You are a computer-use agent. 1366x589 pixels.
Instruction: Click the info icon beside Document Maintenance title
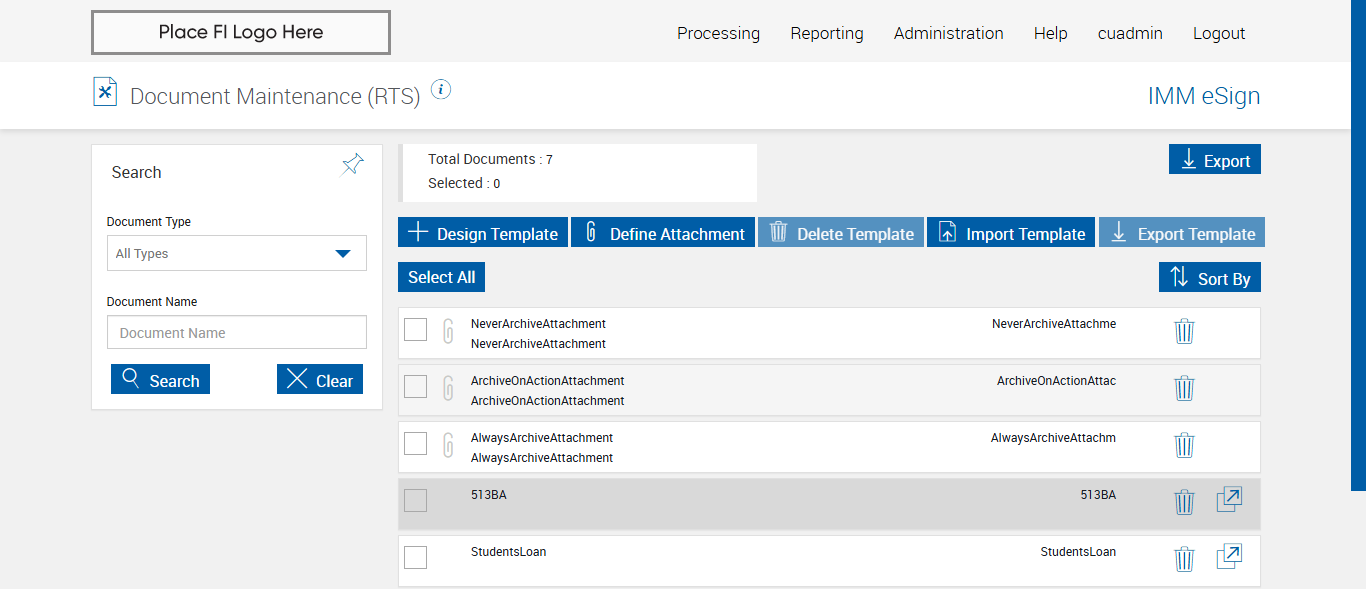click(x=441, y=89)
